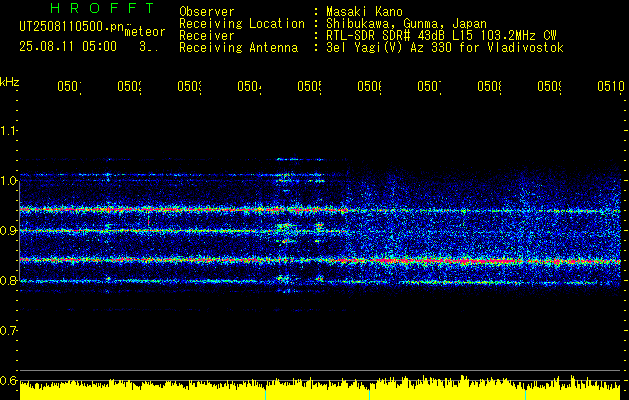Screen dimensions: 629x400
Task: Click the 0.6 kHz axis label
Action: click(x=8, y=380)
